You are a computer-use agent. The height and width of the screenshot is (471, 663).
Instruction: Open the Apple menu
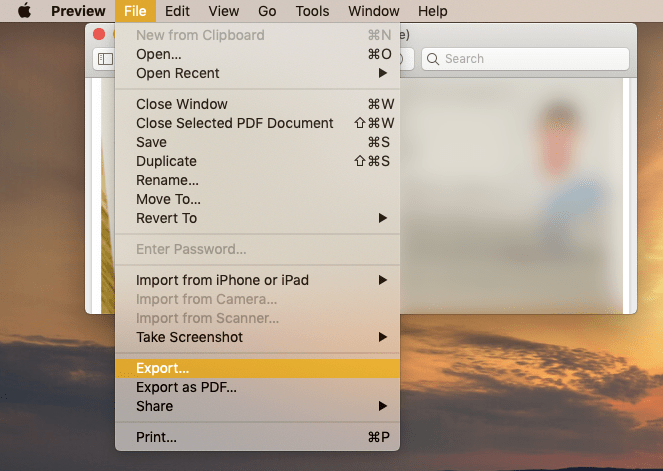pos(25,11)
